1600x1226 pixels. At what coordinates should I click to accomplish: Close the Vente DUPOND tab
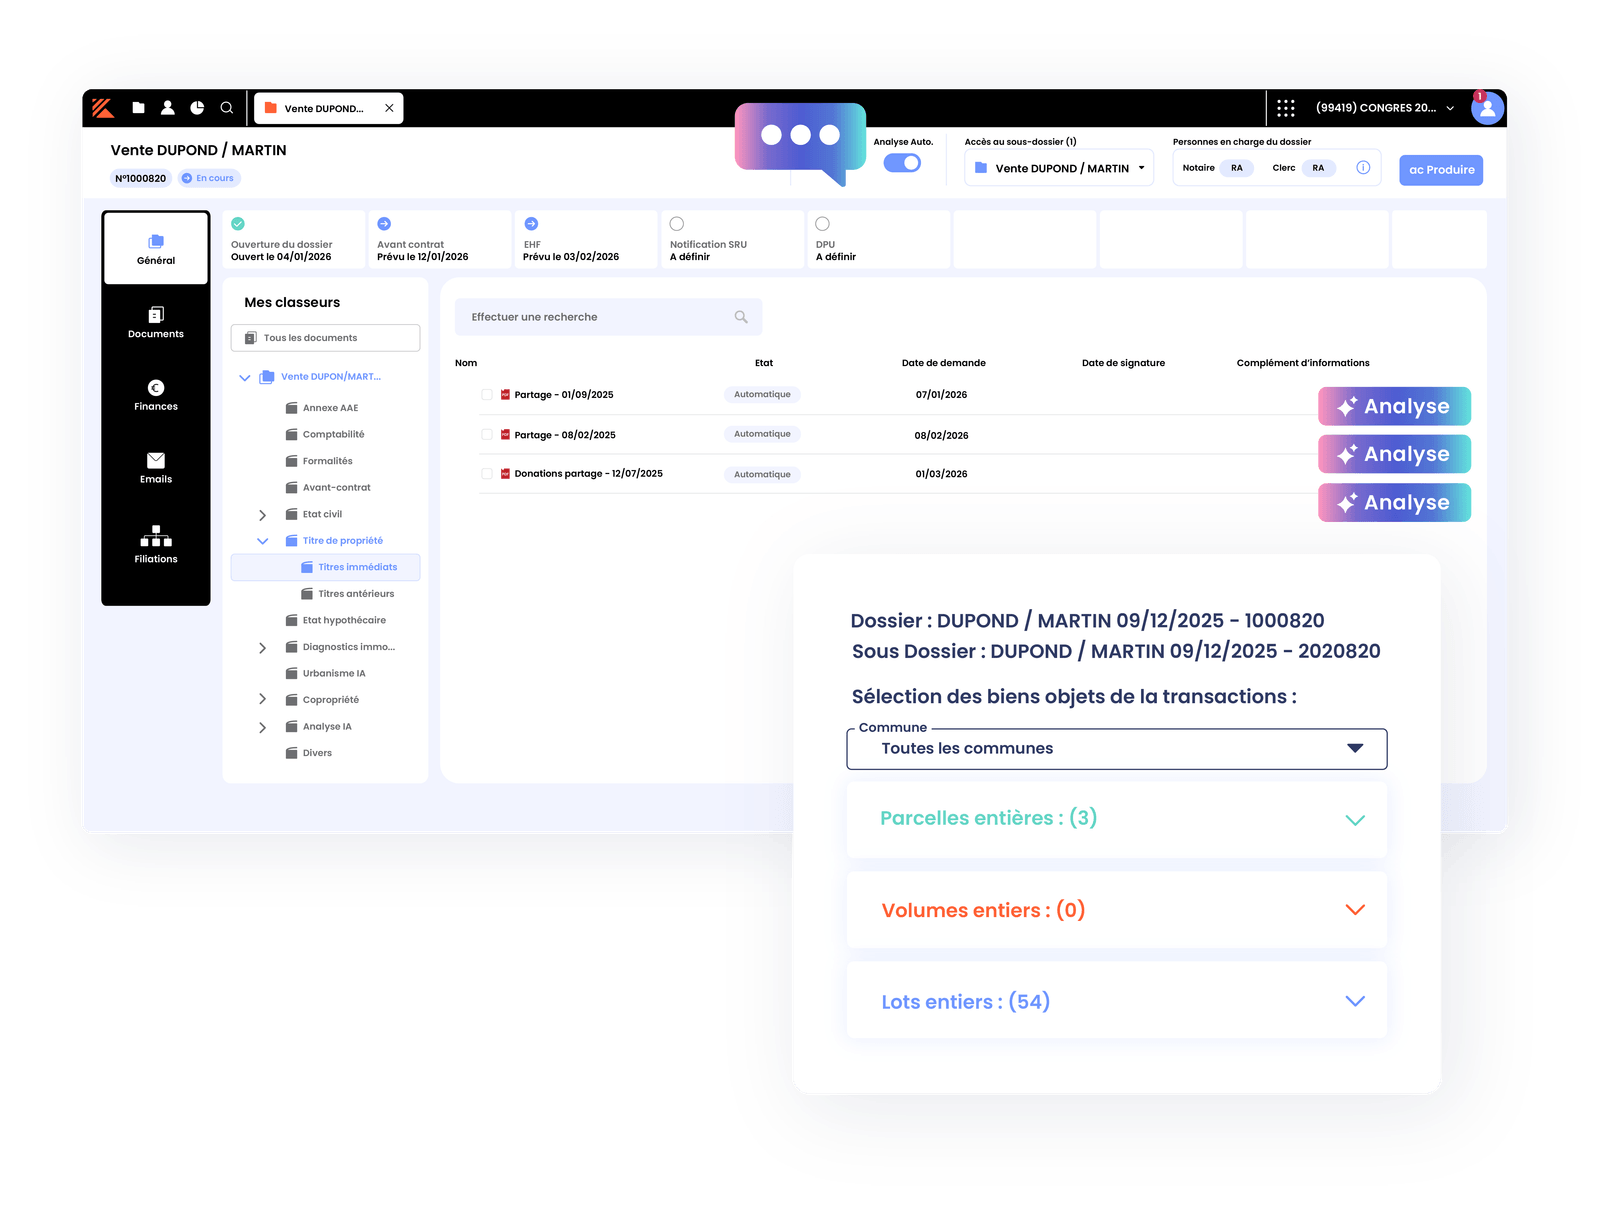389,108
